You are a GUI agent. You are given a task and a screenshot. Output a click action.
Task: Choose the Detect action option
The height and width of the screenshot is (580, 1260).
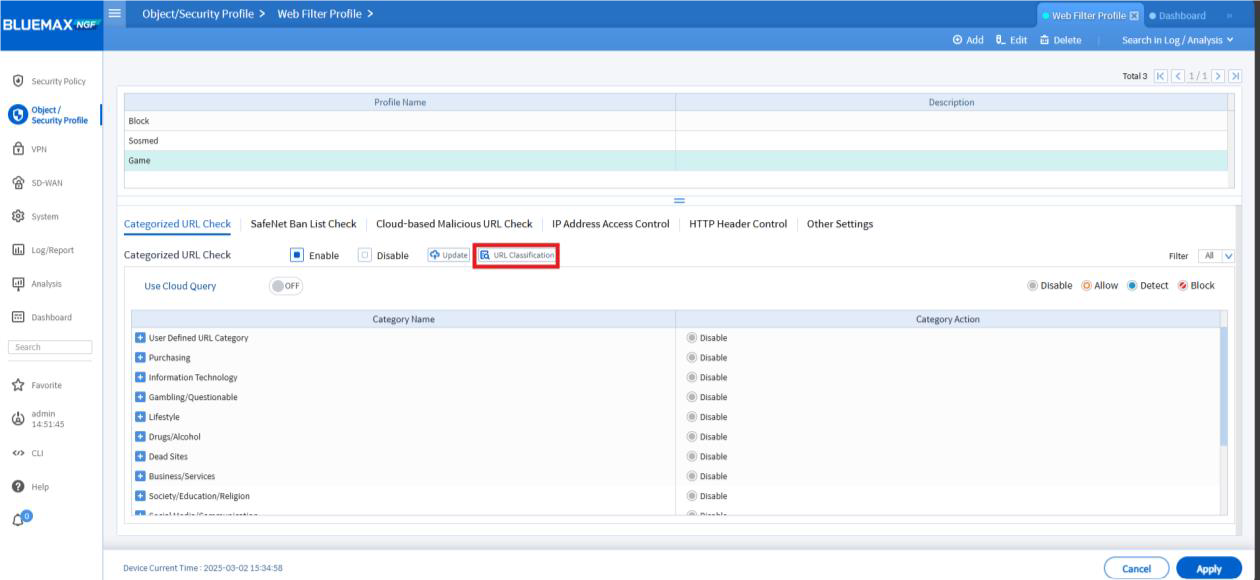click(1148, 286)
